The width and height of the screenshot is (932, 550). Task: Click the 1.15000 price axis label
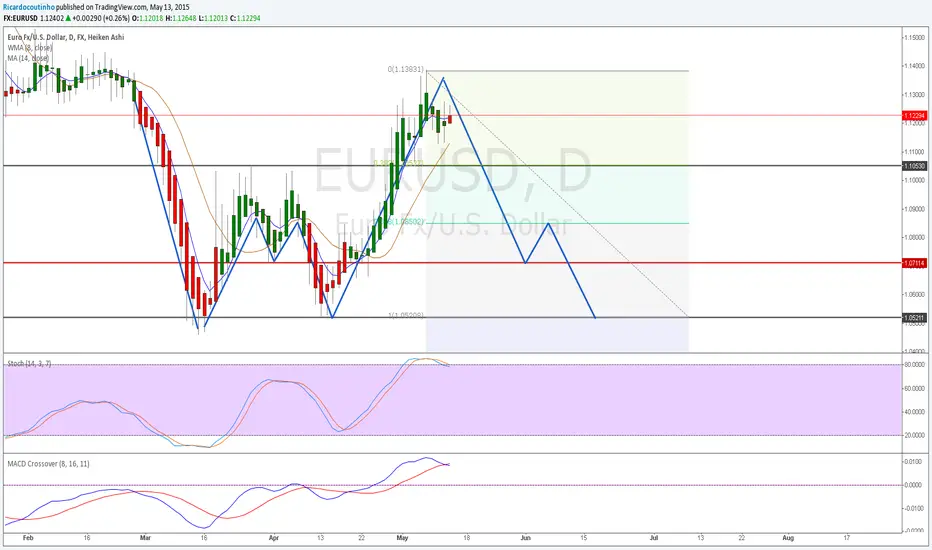(915, 37)
